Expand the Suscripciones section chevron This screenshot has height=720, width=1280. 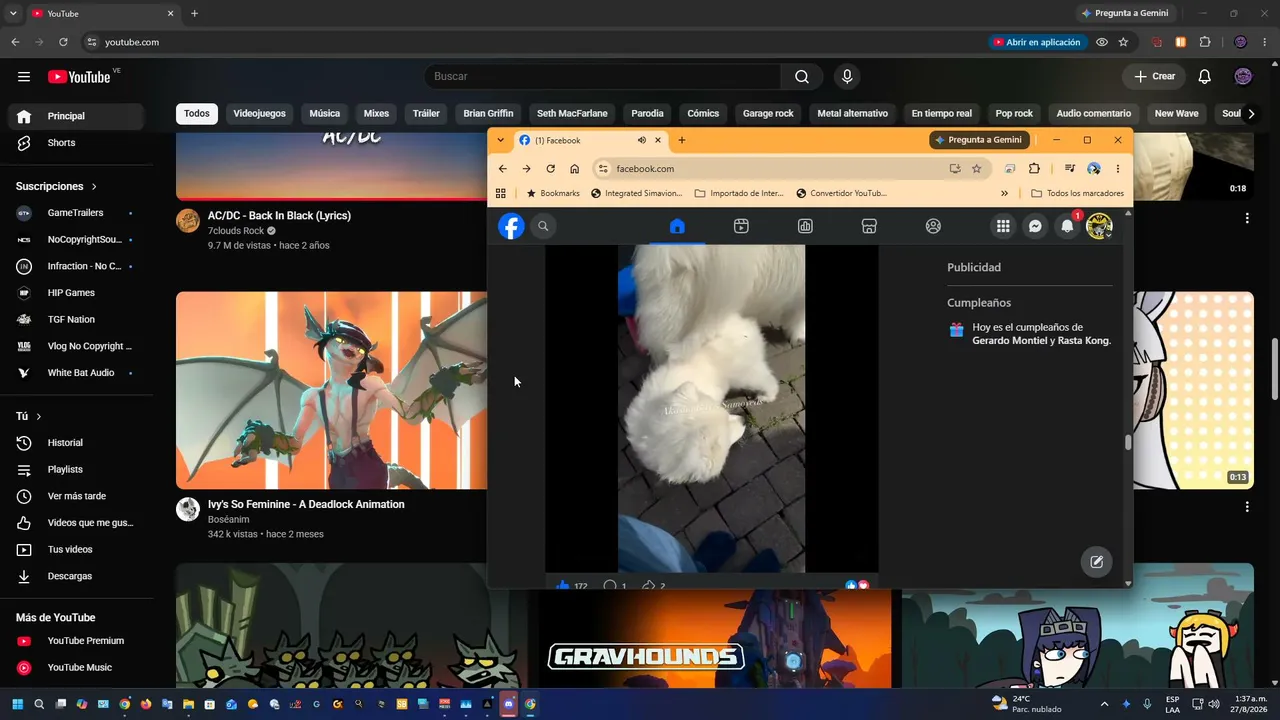pyautogui.click(x=95, y=187)
